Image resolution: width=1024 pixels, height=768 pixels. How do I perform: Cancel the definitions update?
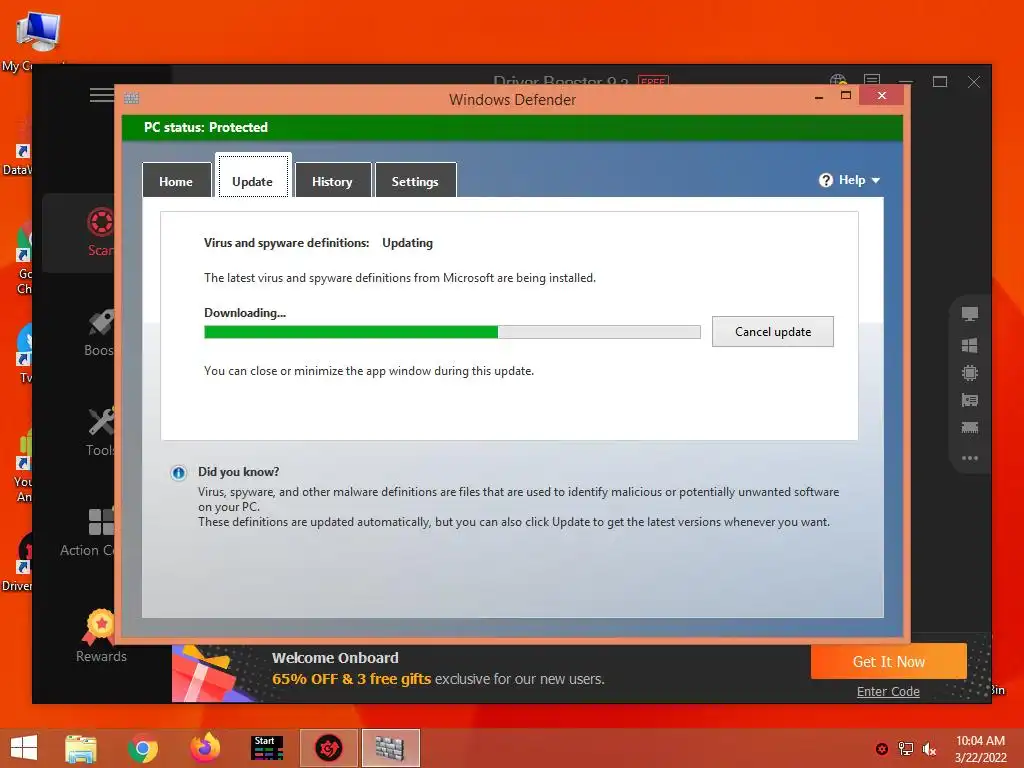pos(773,332)
